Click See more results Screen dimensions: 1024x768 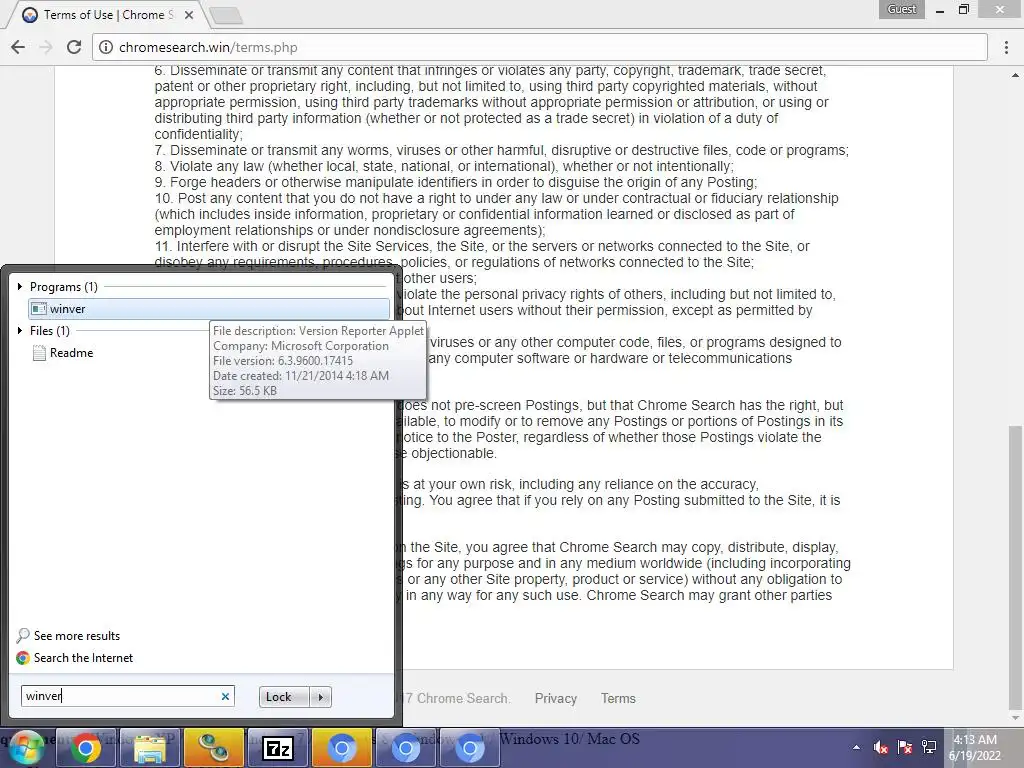pos(76,635)
